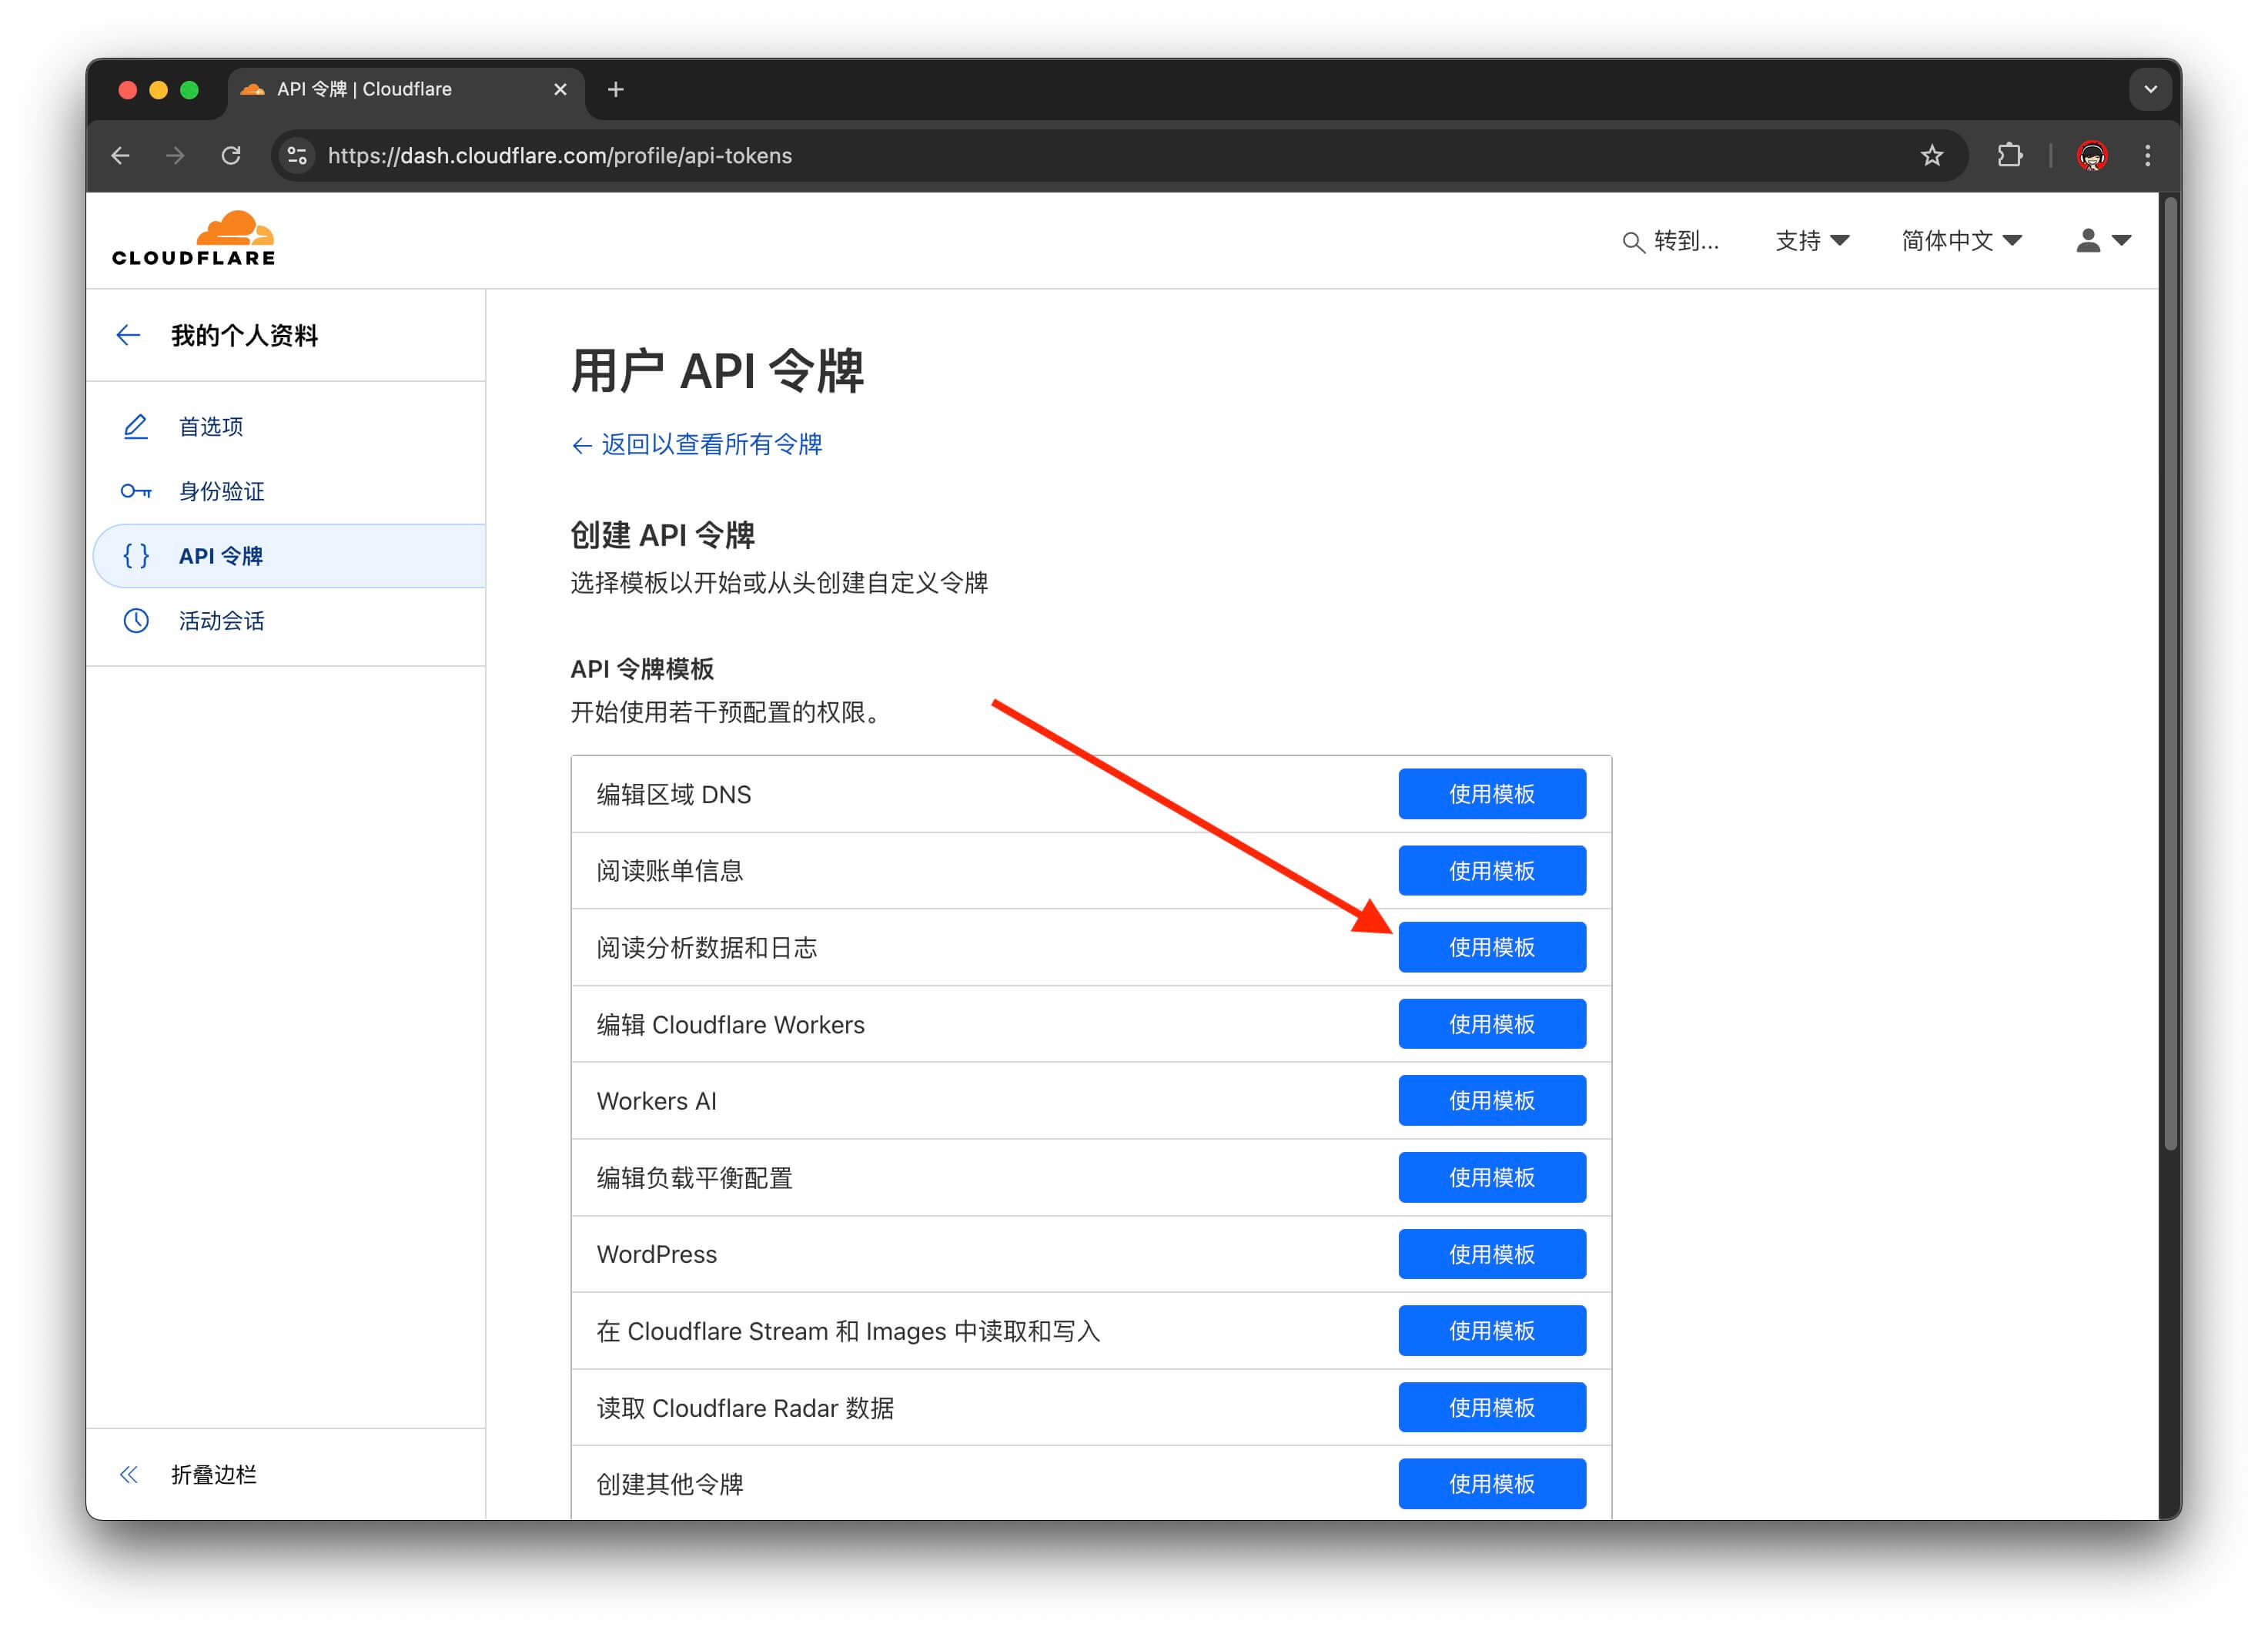The height and width of the screenshot is (1634, 2268).
Task: Click the WordPress row label
Action: (656, 1254)
